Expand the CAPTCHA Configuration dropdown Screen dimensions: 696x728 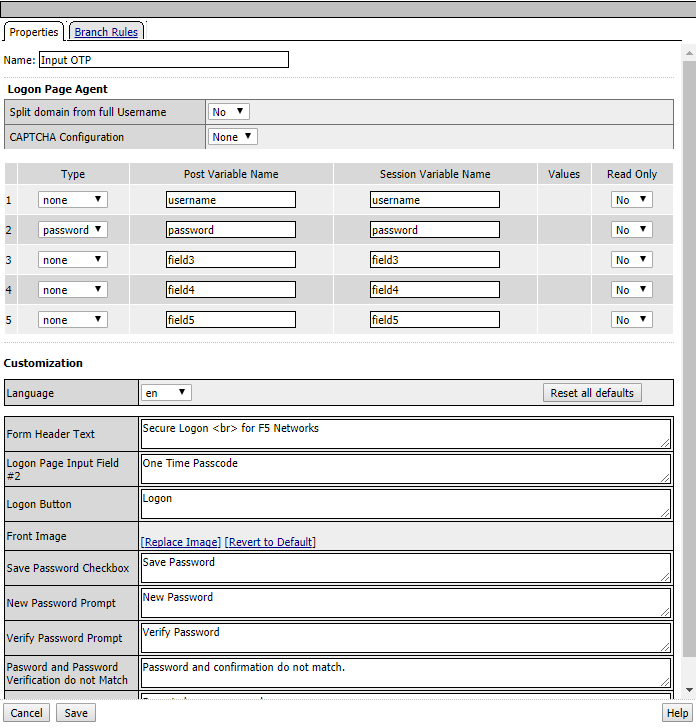[x=233, y=137]
